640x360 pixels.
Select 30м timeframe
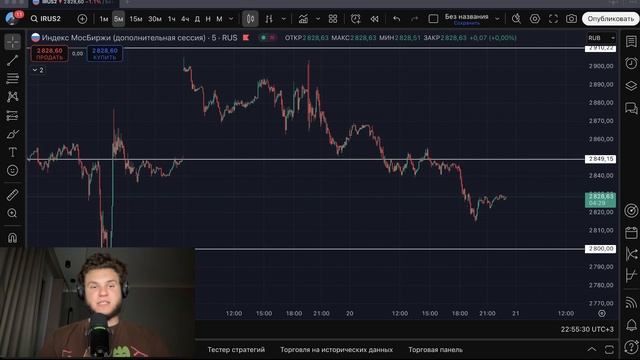(x=155, y=19)
